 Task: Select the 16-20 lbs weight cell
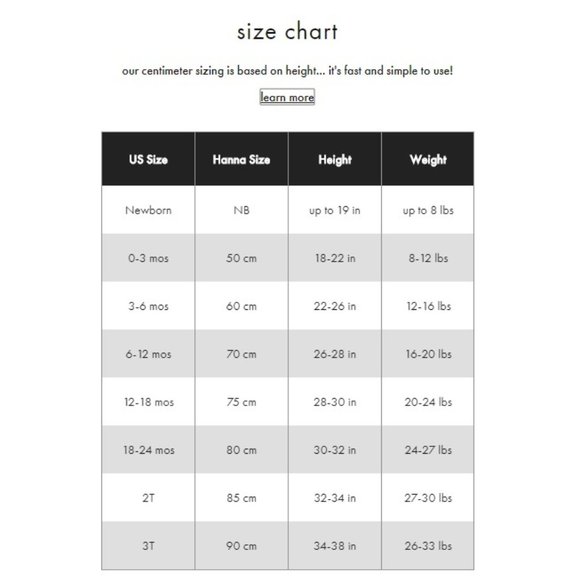[428, 354]
